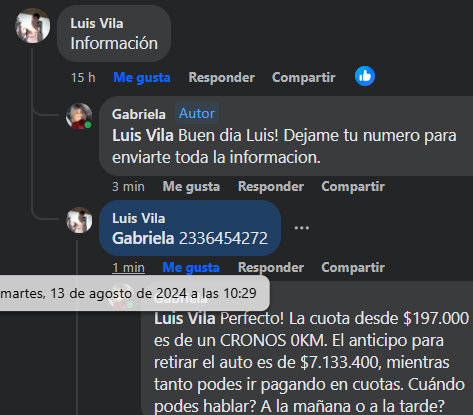The height and width of the screenshot is (415, 473).
Task: Click Responder under Gabriela's Buen dia reply
Action: click(271, 187)
